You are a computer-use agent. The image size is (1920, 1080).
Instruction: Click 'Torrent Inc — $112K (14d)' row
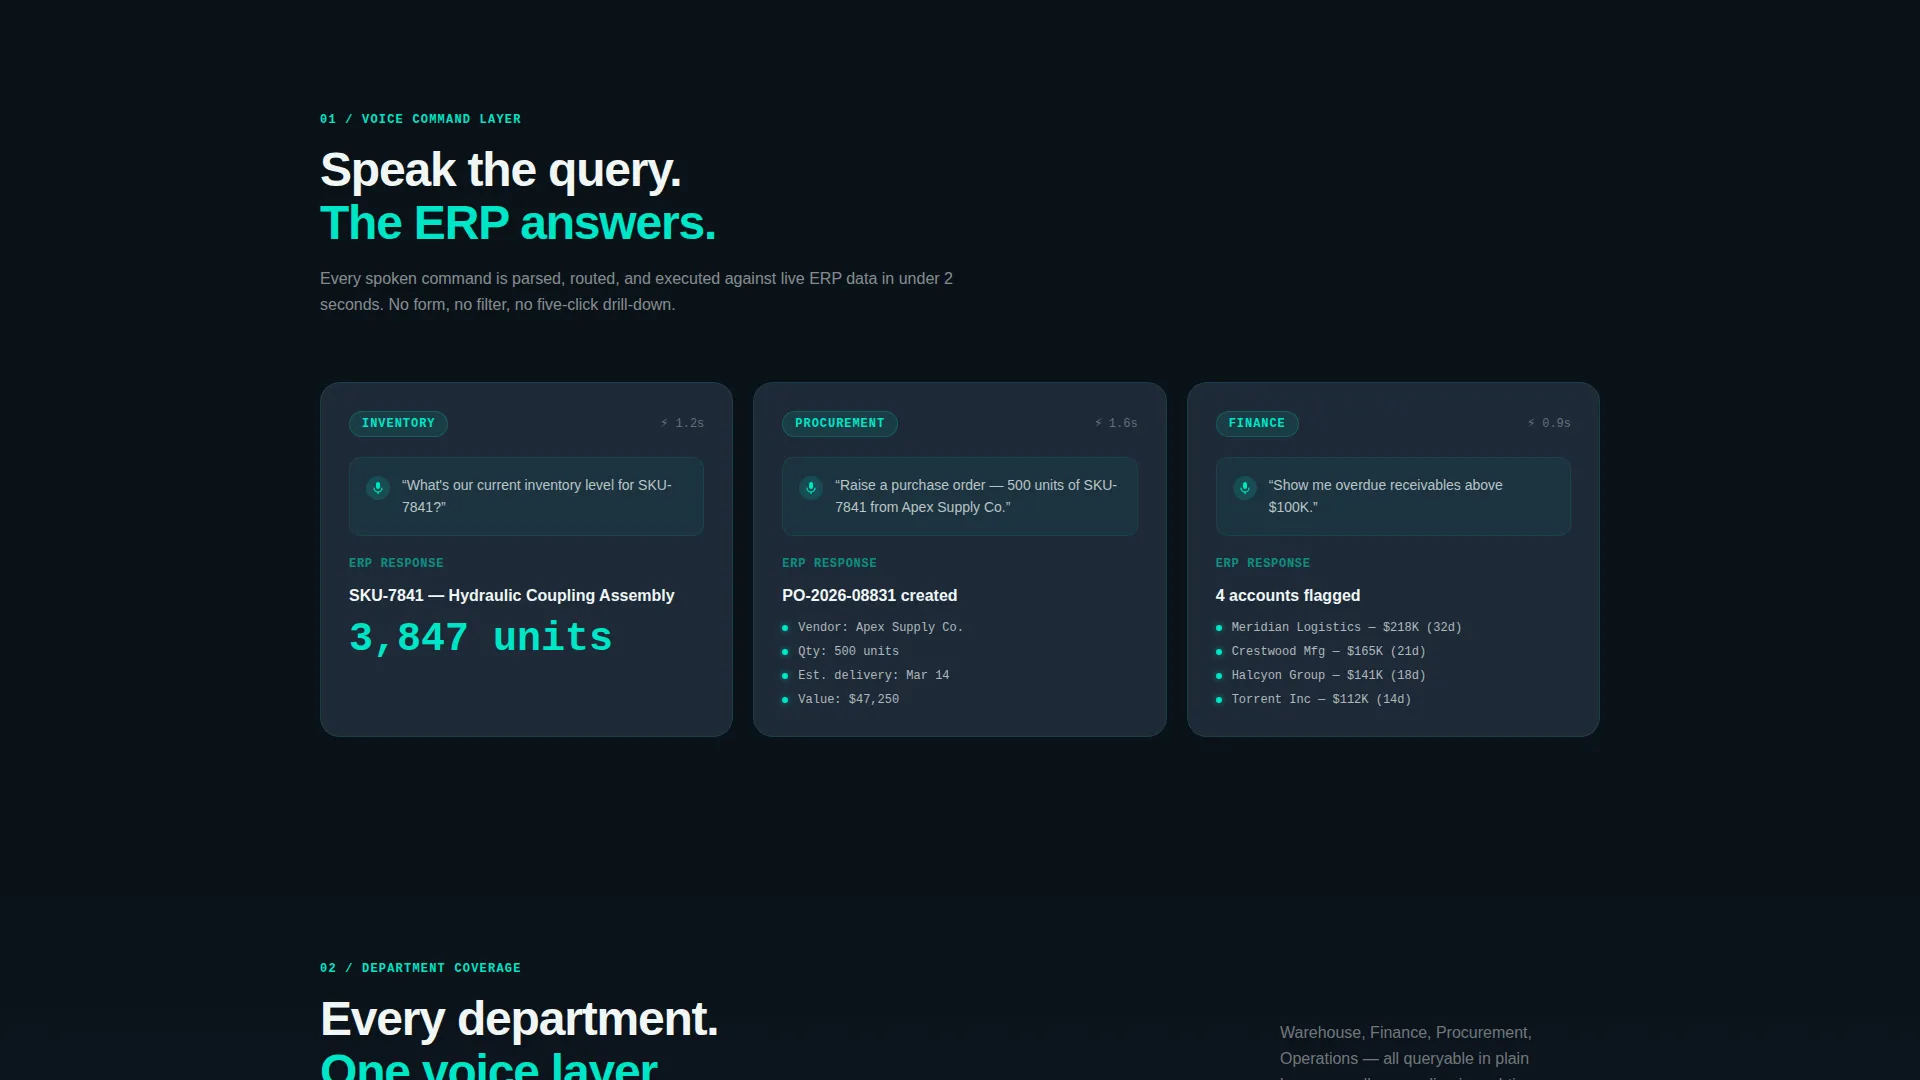(x=1314, y=700)
